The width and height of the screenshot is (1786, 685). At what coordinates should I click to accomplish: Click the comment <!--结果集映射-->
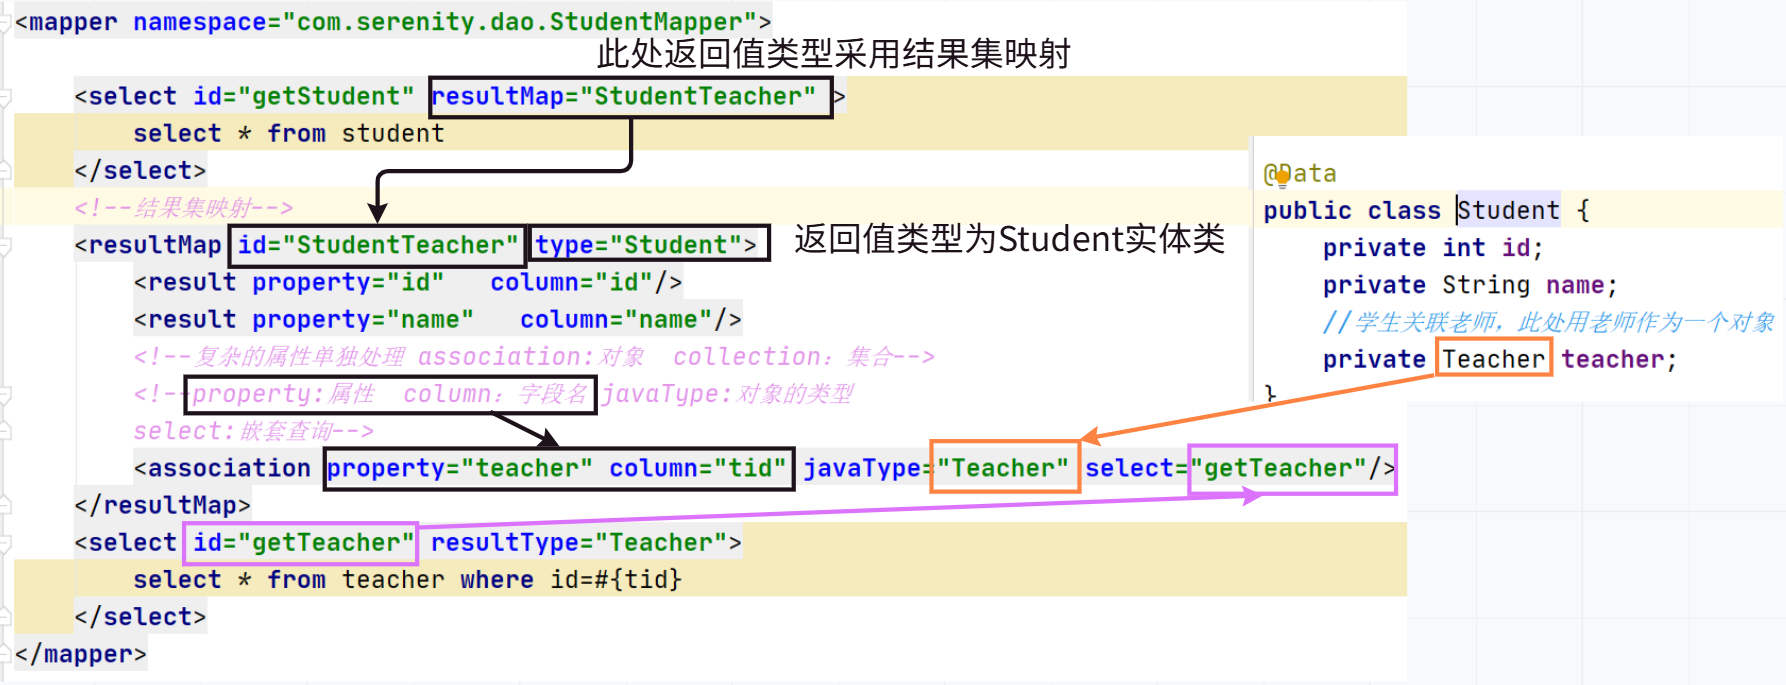coord(184,208)
